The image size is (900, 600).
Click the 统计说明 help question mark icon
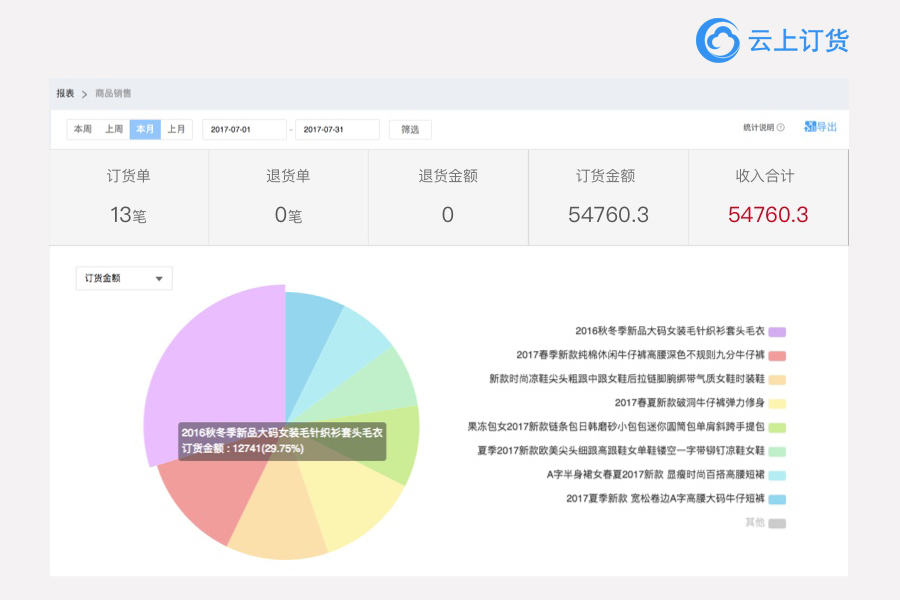[x=781, y=127]
